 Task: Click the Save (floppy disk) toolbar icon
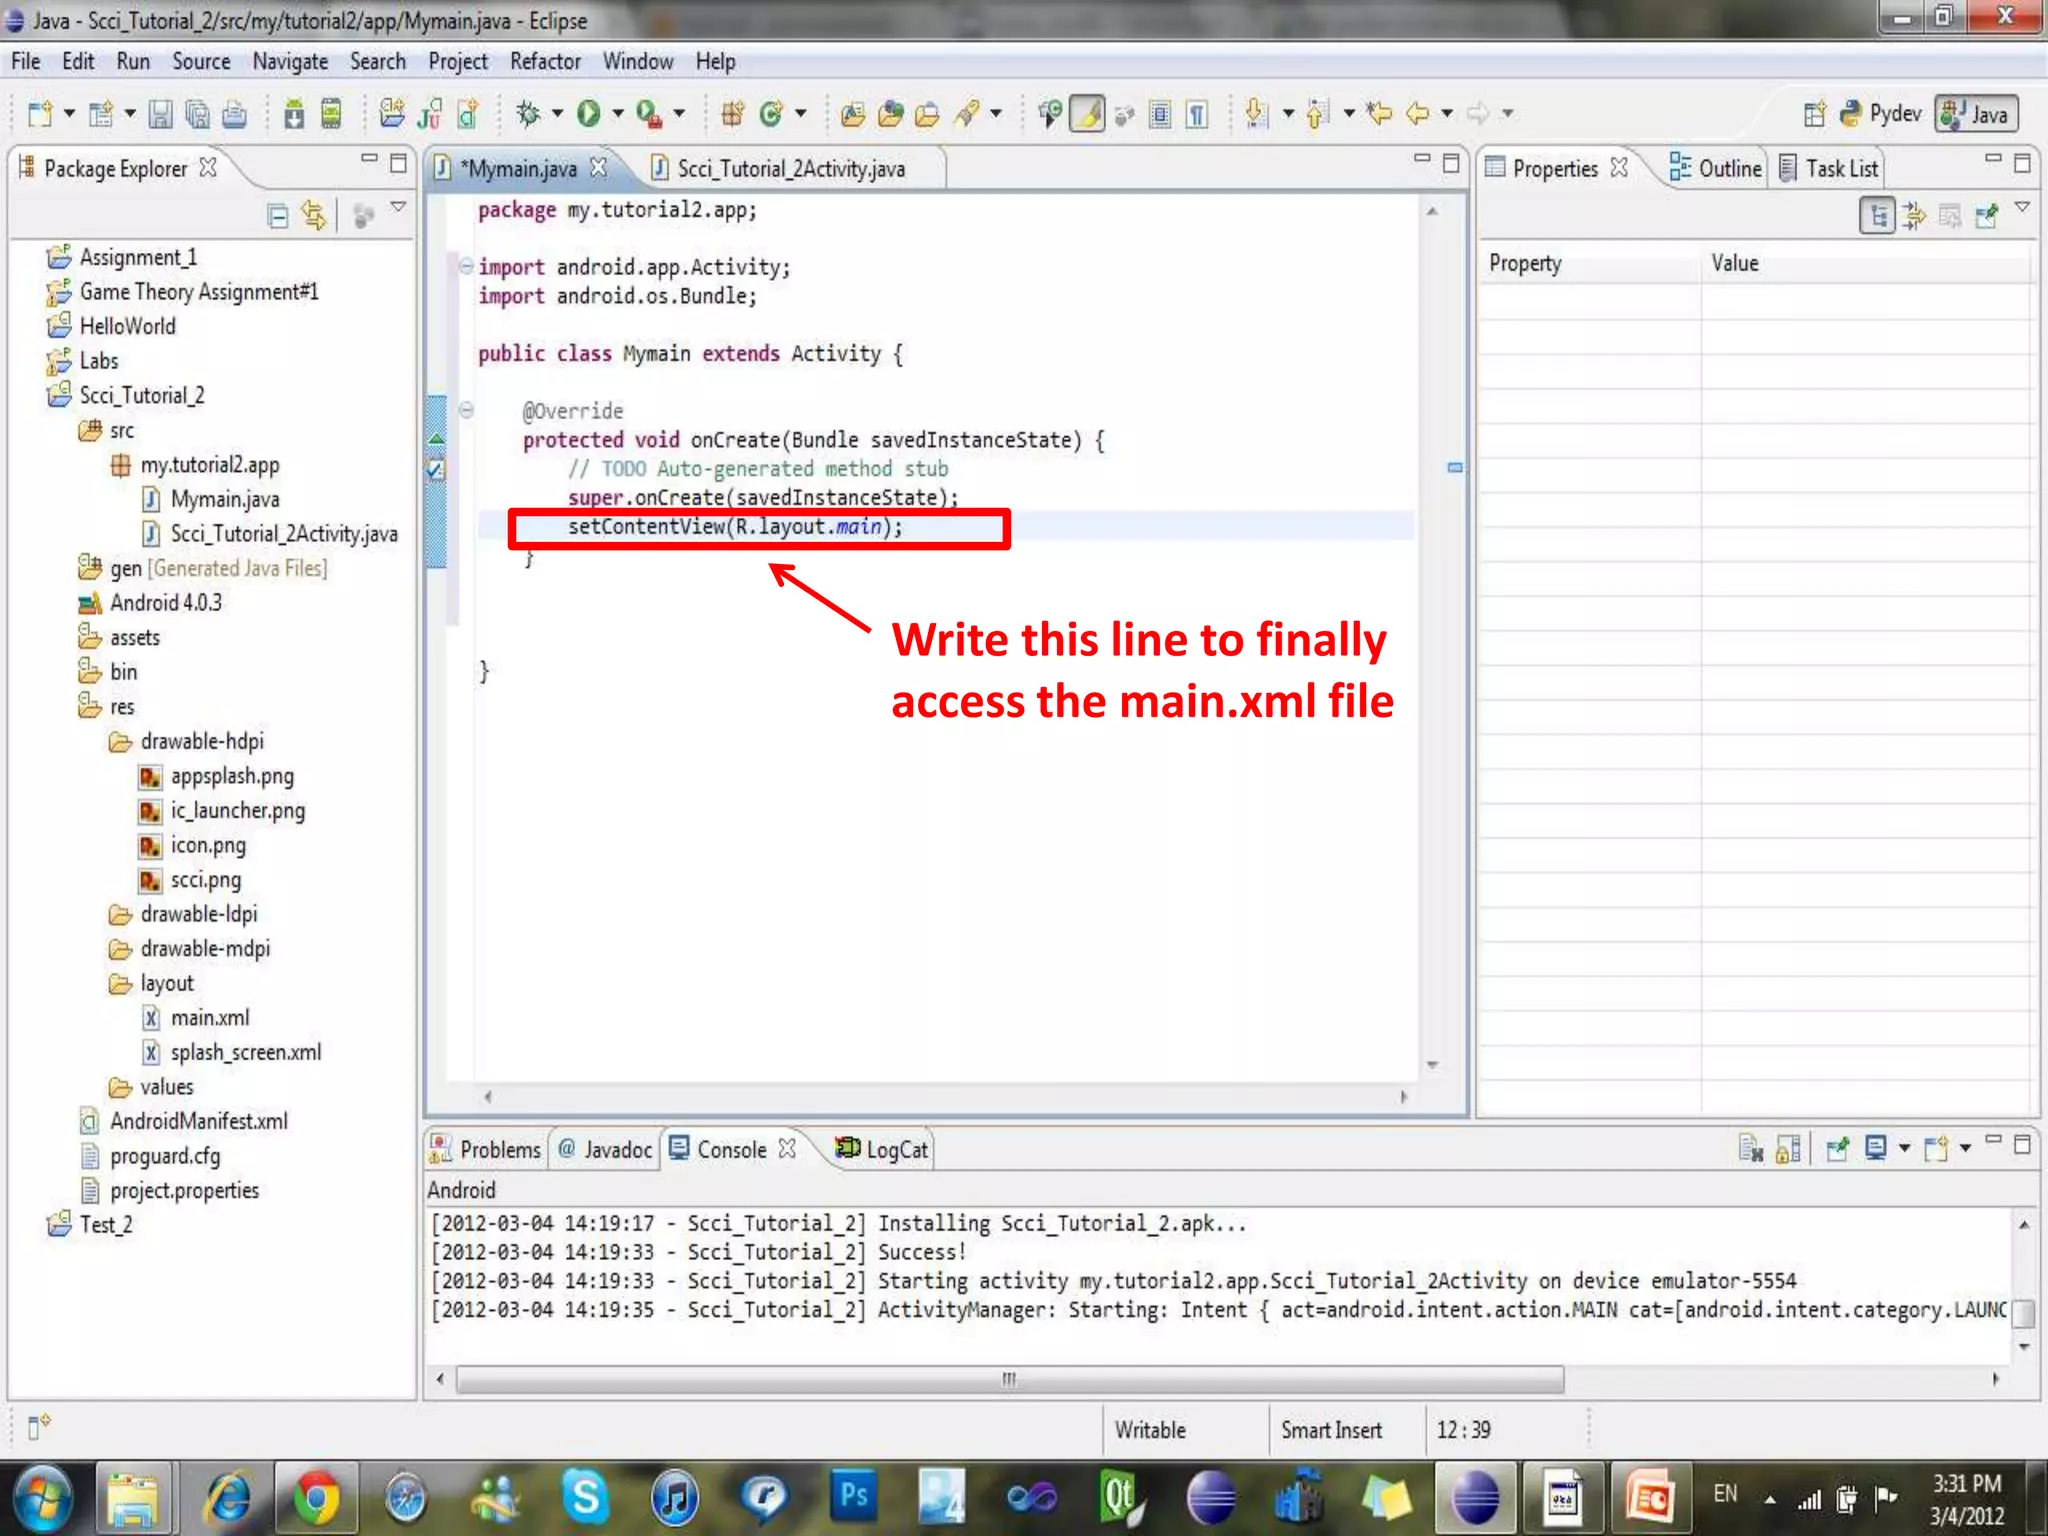[x=160, y=114]
